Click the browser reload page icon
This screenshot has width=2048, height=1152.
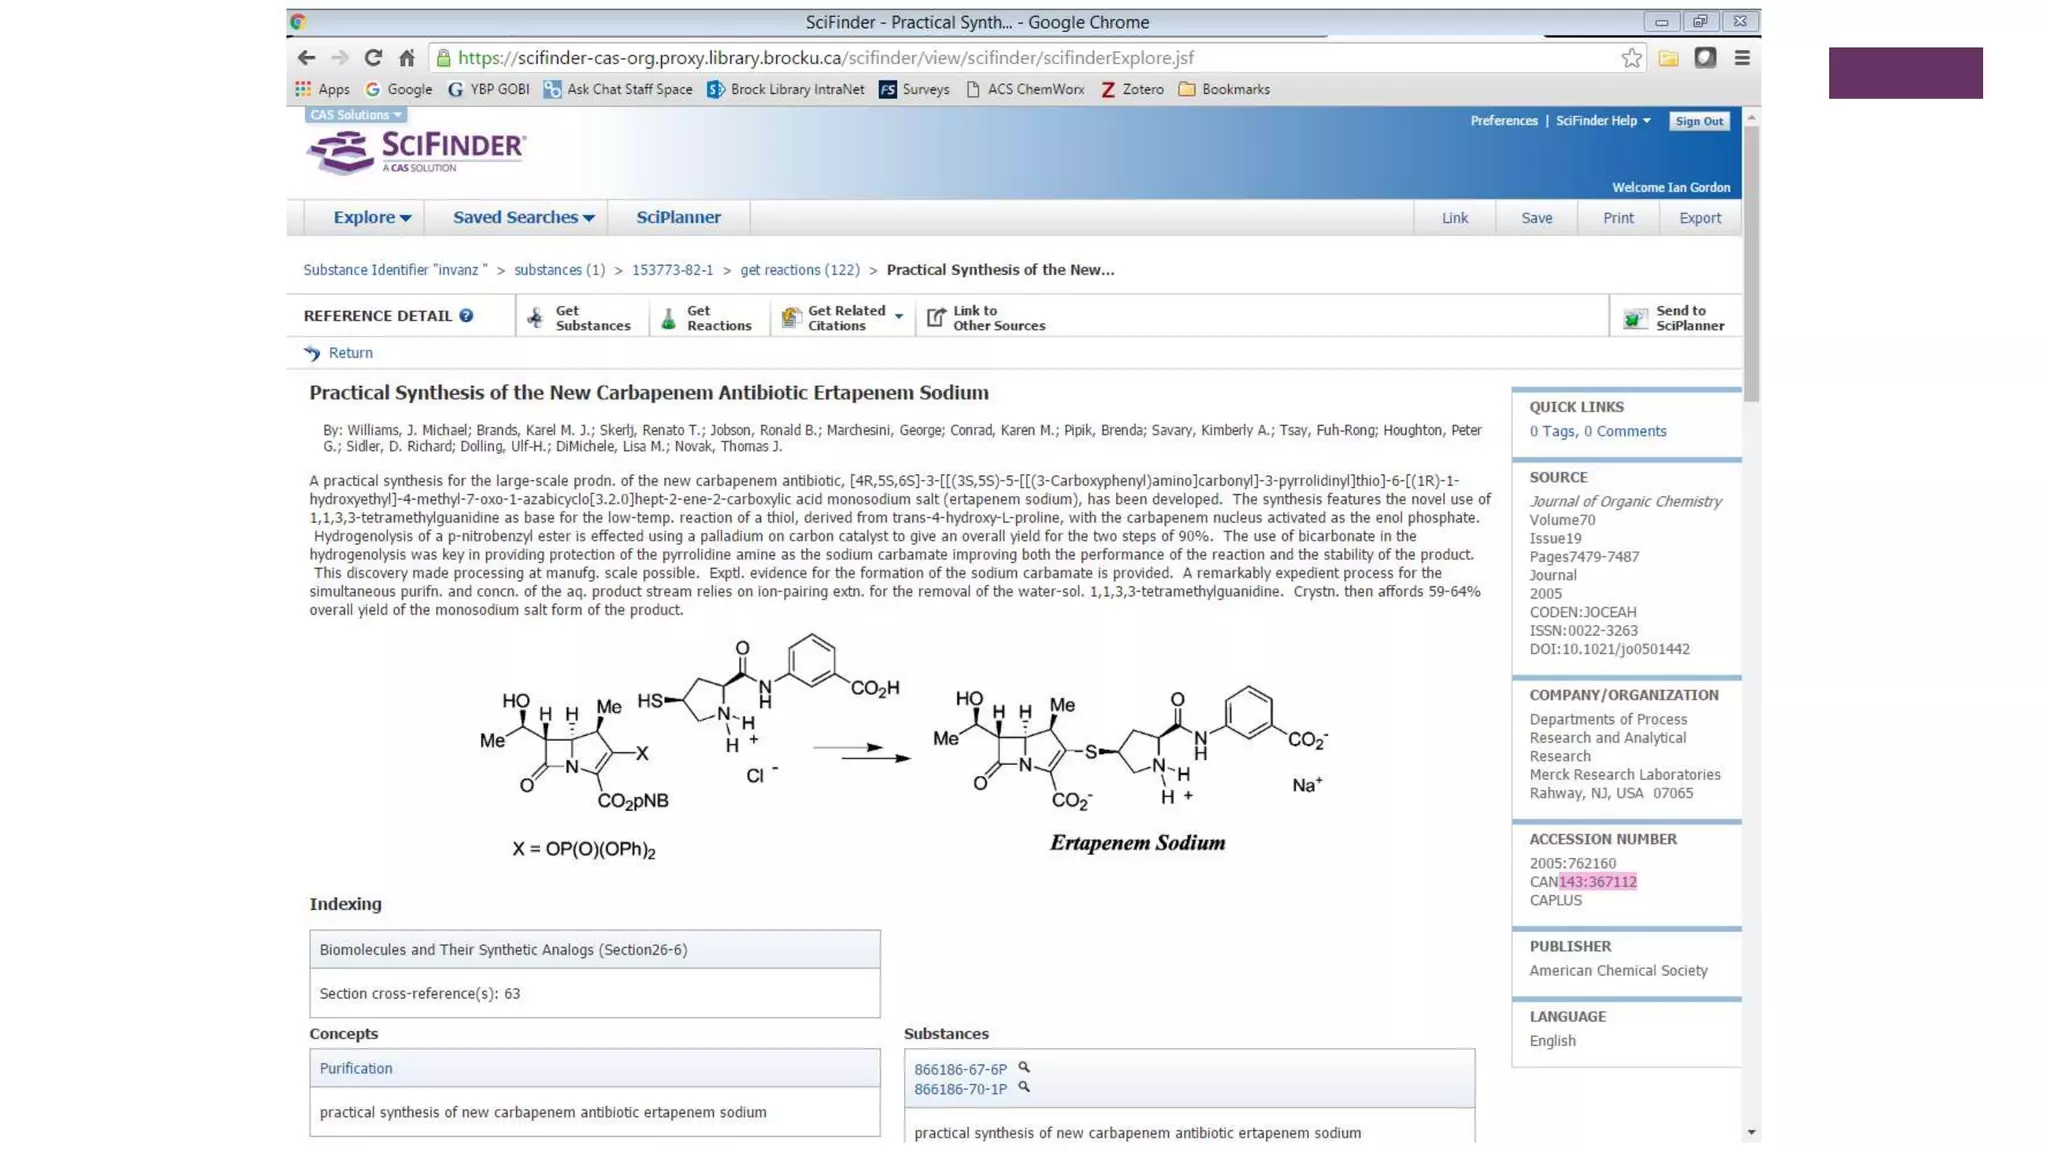(373, 58)
